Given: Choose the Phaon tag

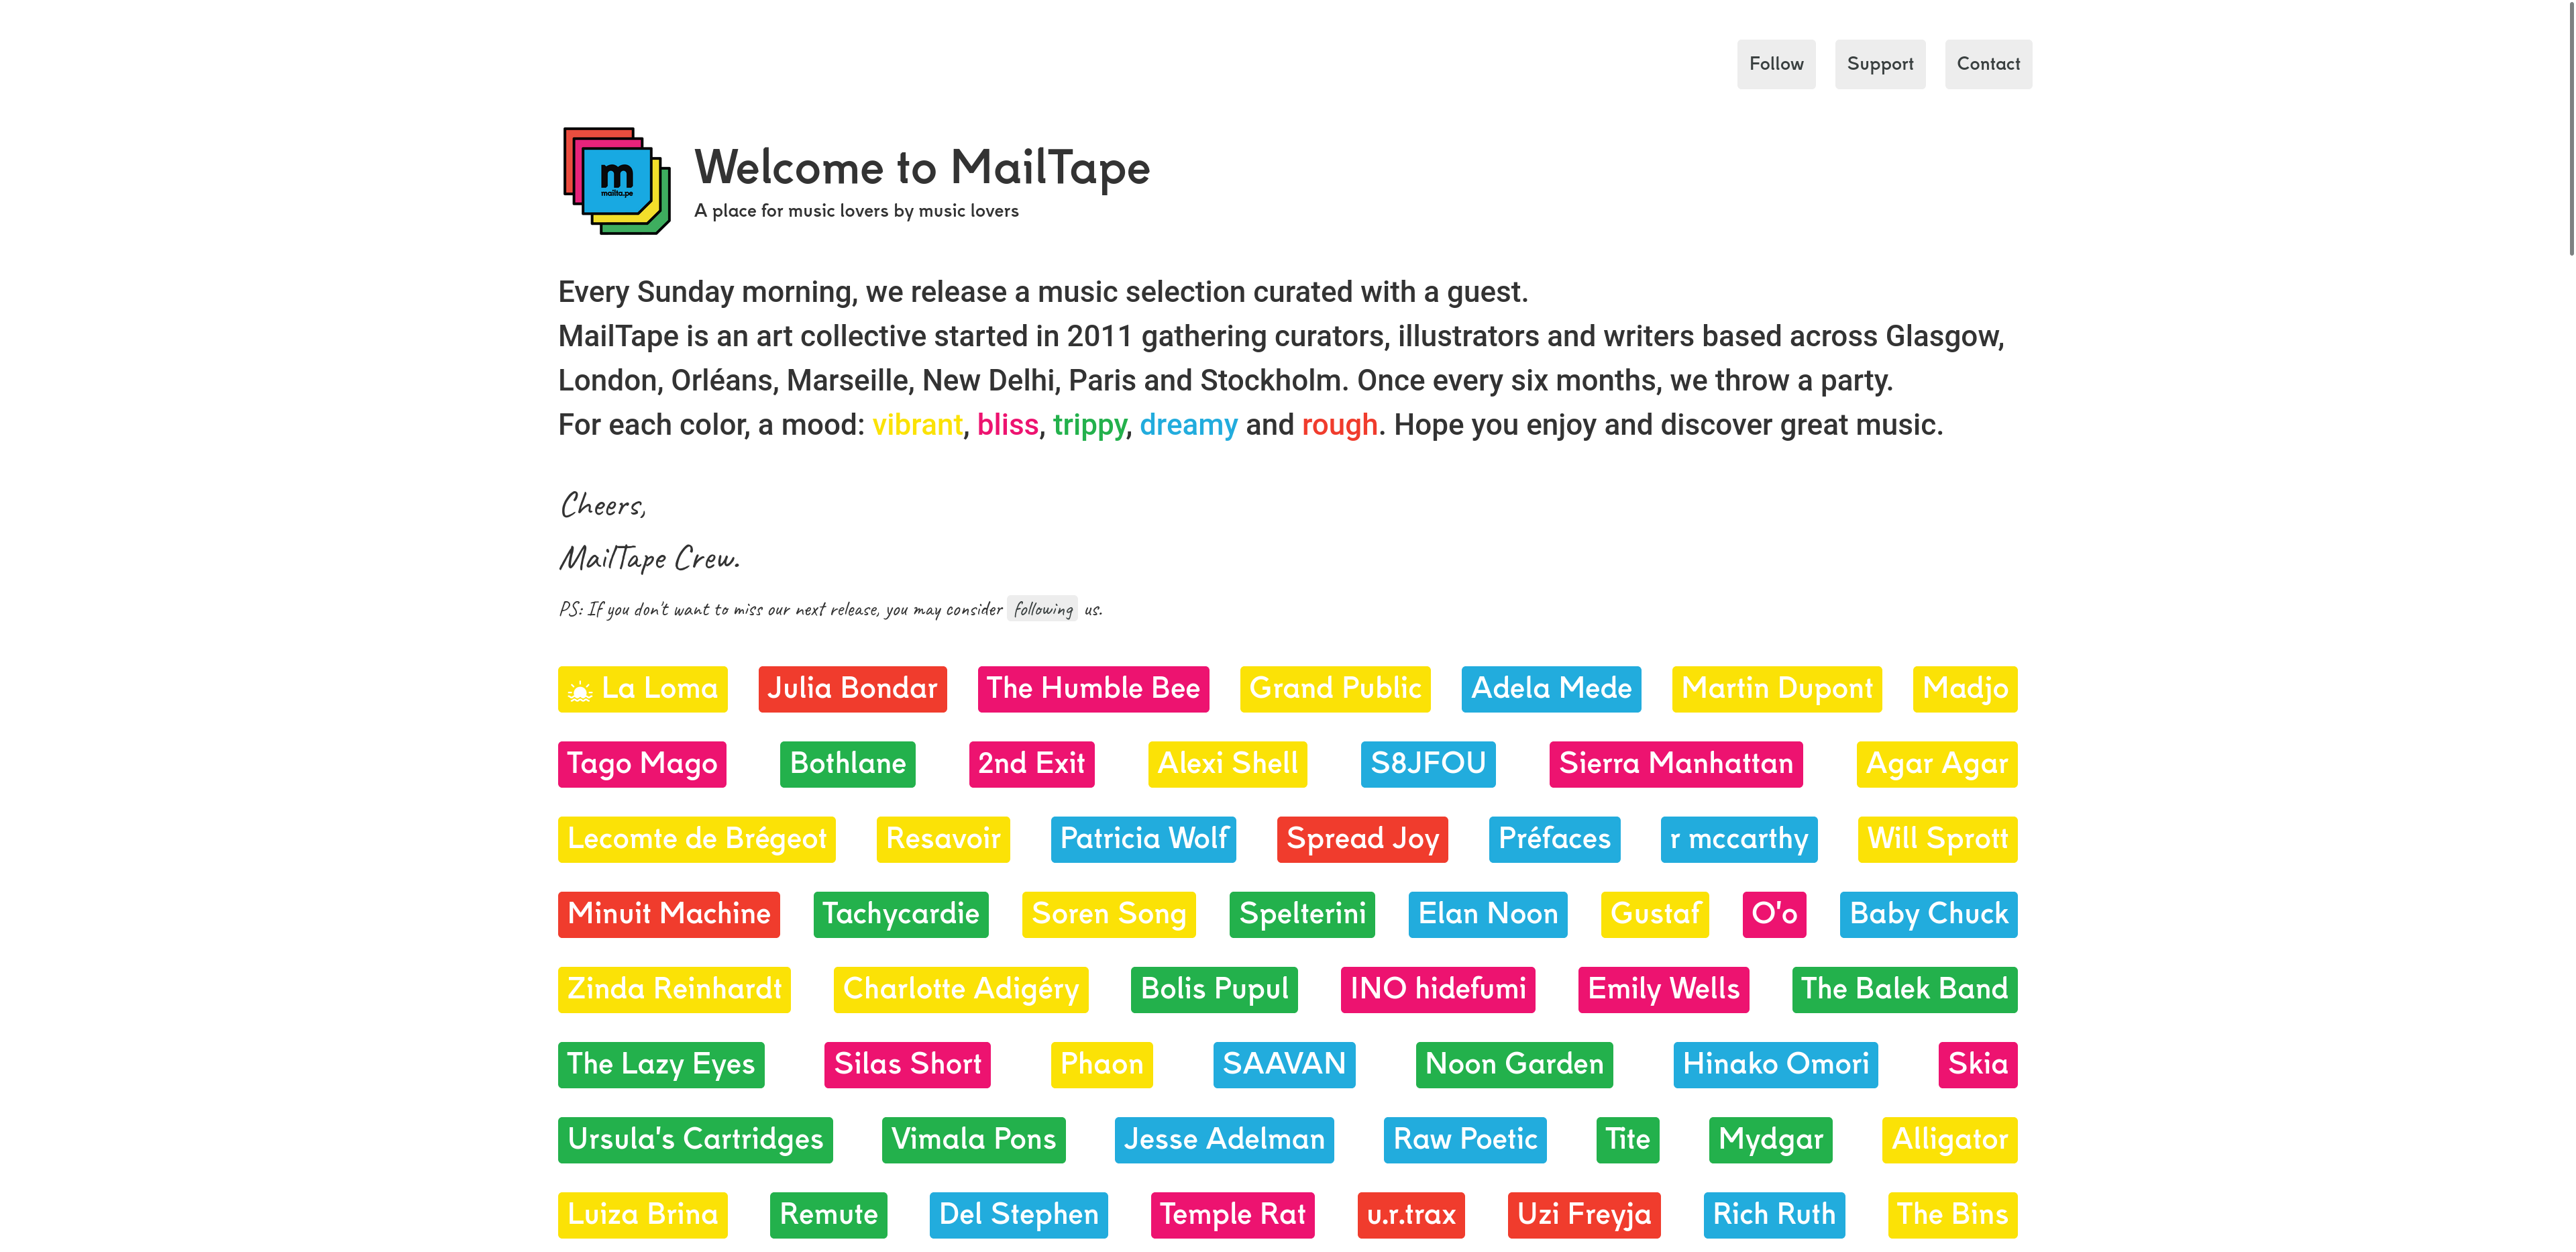Looking at the screenshot, I should click(1101, 1064).
